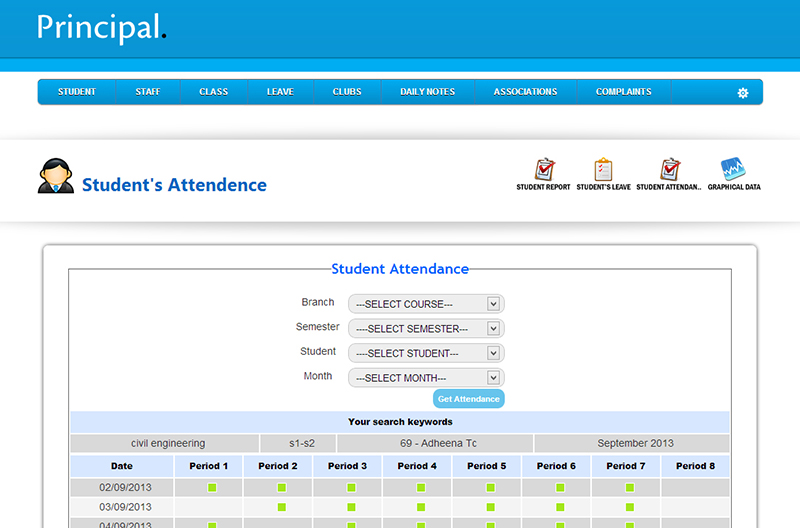This screenshot has height=528, width=800.
Task: Open the Student selection dropdown
Action: (426, 353)
